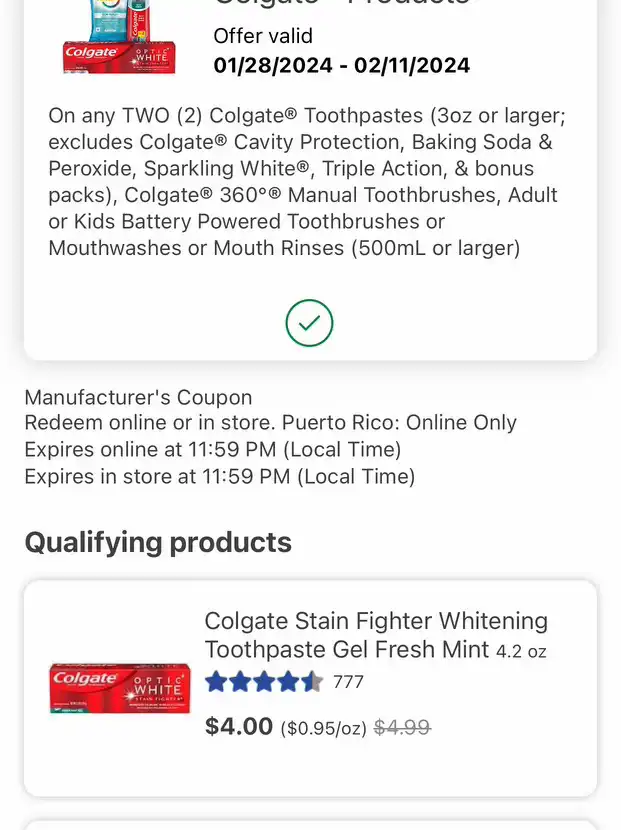Select the $4.00 sale price
Image resolution: width=621 pixels, height=830 pixels.
click(239, 726)
